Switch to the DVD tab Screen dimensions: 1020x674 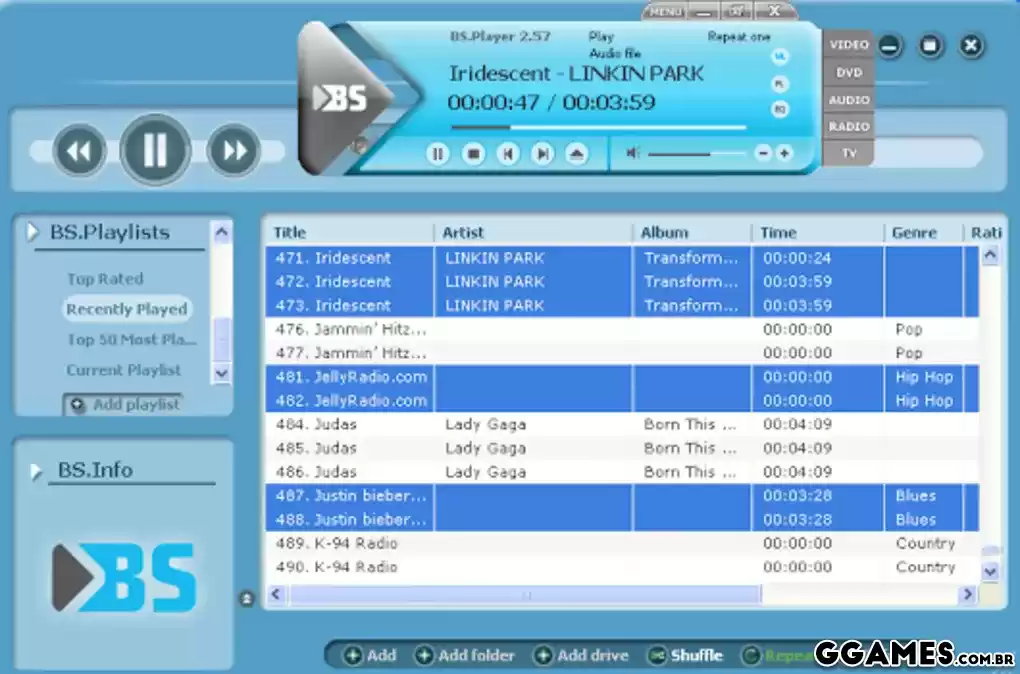pos(849,73)
